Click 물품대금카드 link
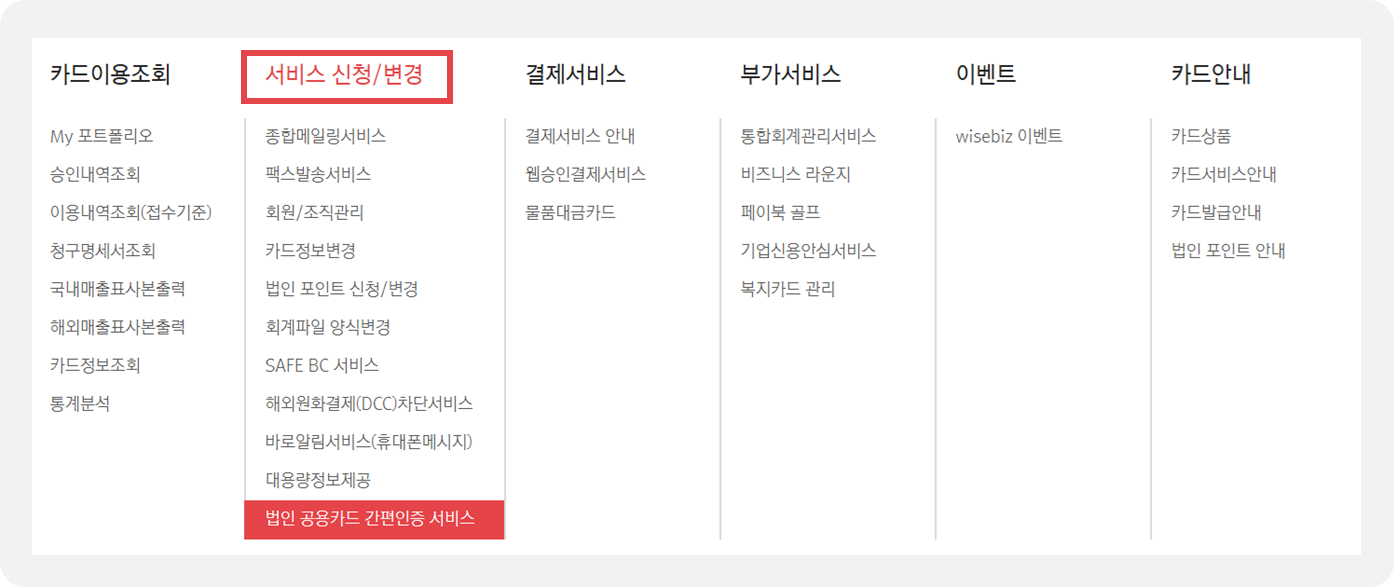Image resolution: width=1394 pixels, height=587 pixels. pos(571,213)
